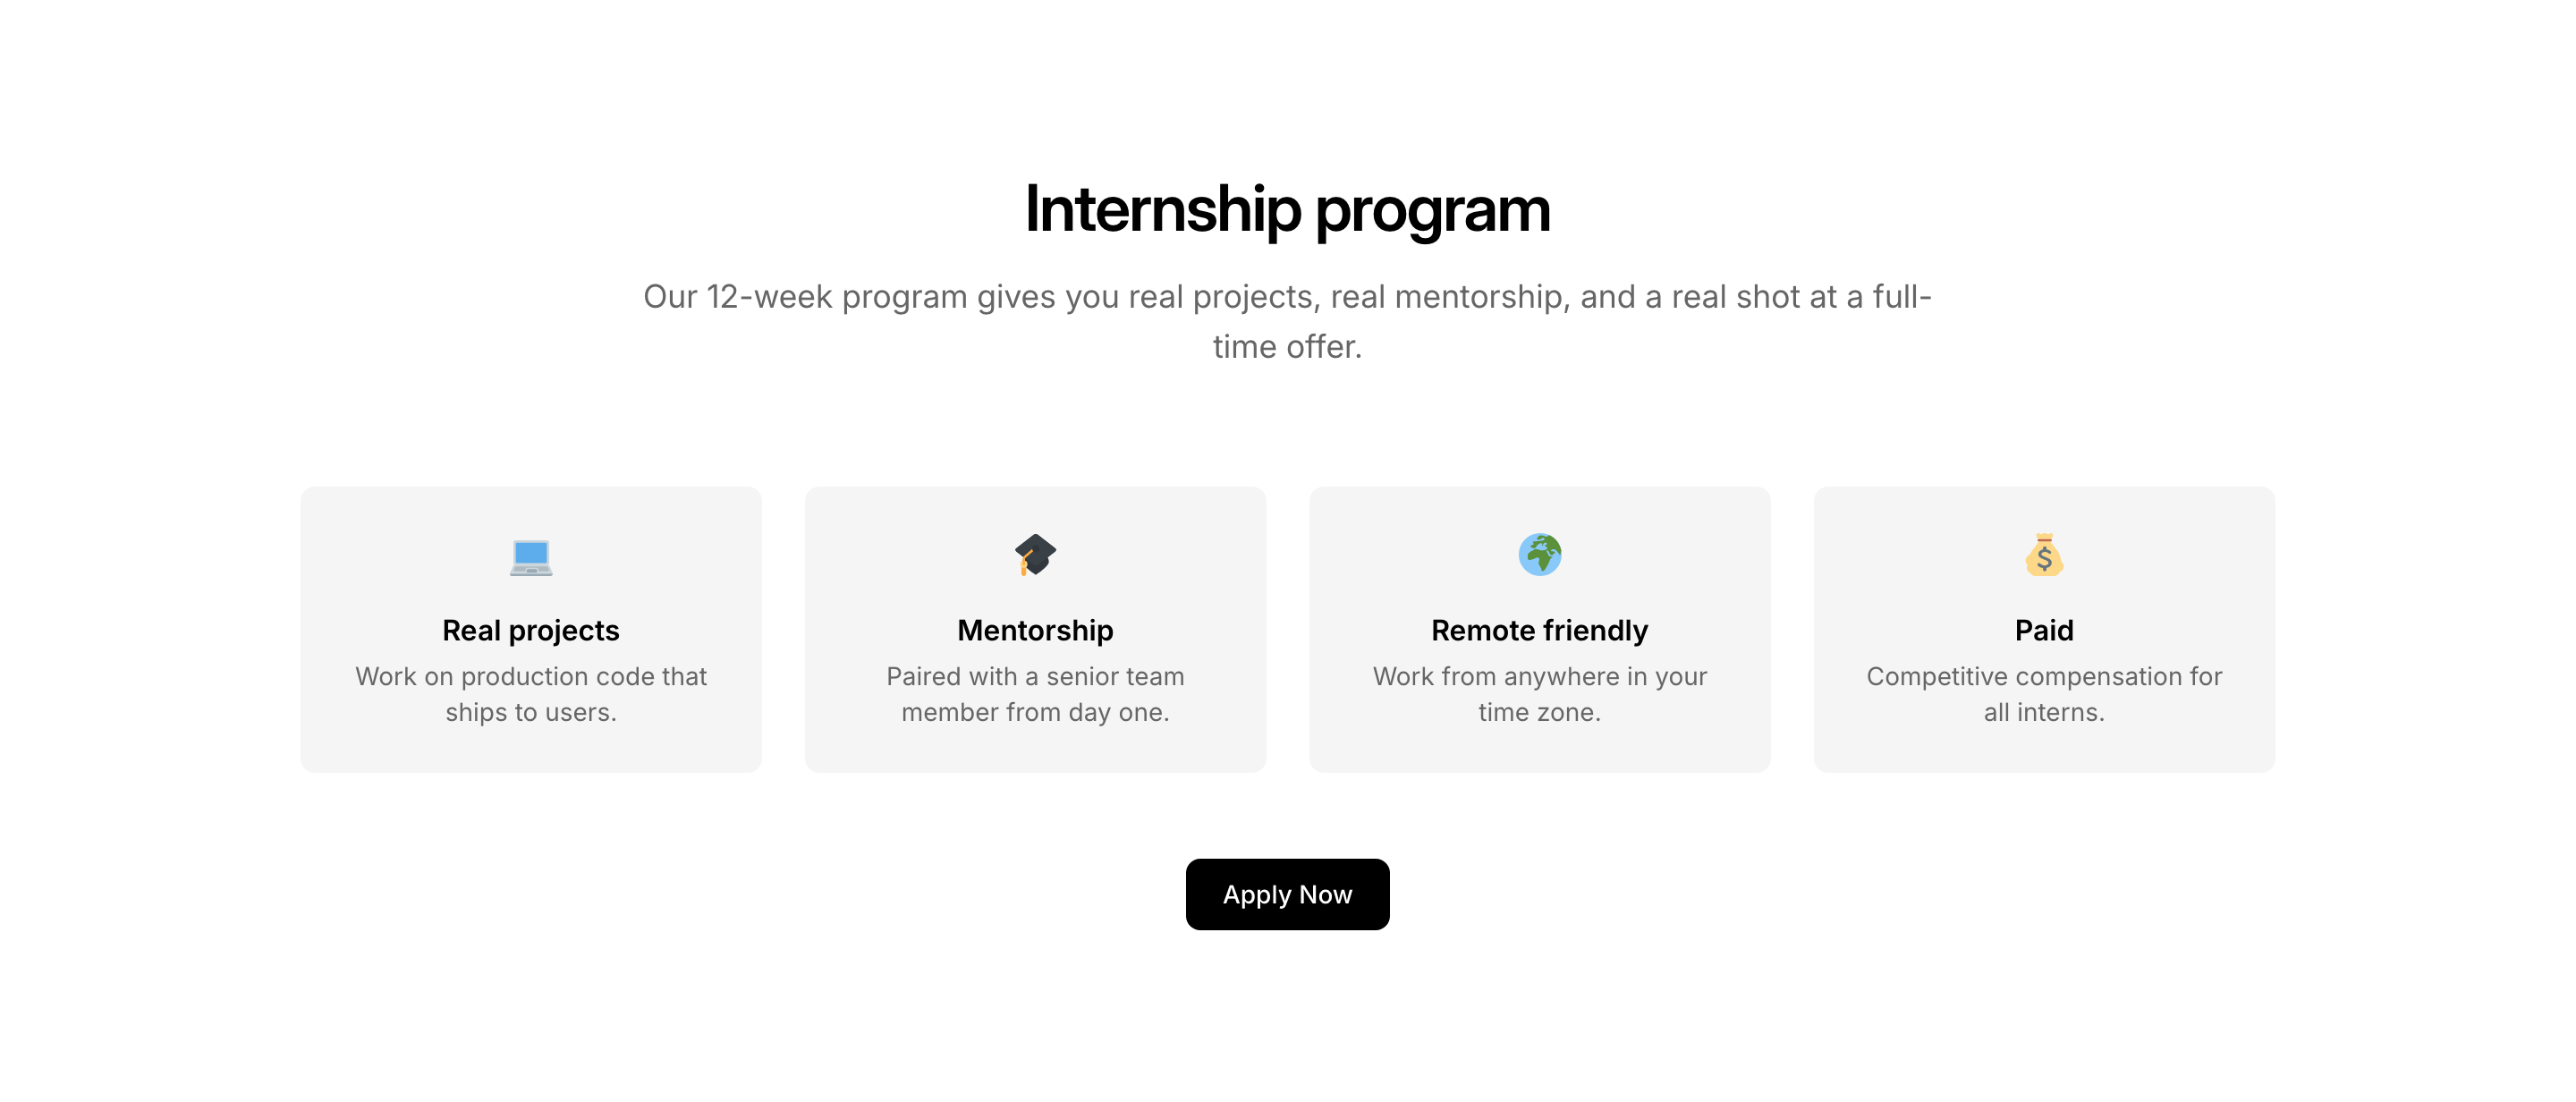The height and width of the screenshot is (1102, 2576).
Task: Click the graduation cap Mentorship icon
Action: click(x=1035, y=554)
